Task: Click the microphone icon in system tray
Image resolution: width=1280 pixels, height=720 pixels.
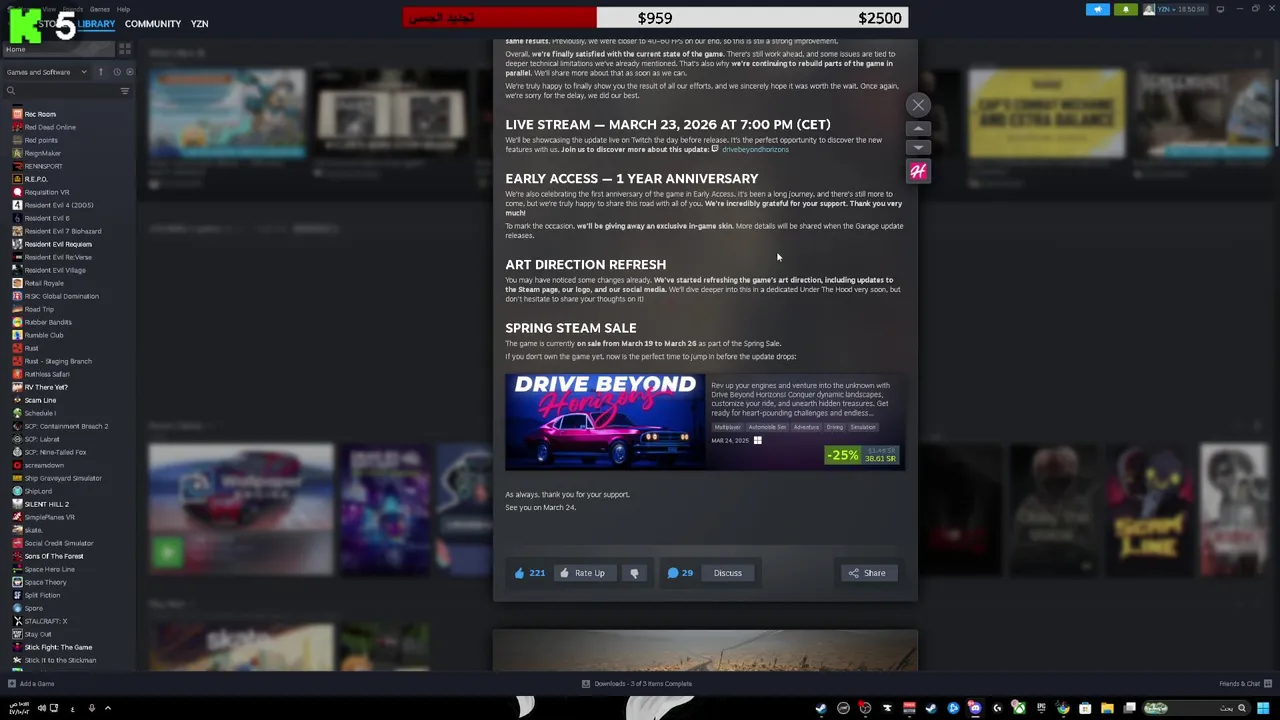Action: click(x=91, y=708)
